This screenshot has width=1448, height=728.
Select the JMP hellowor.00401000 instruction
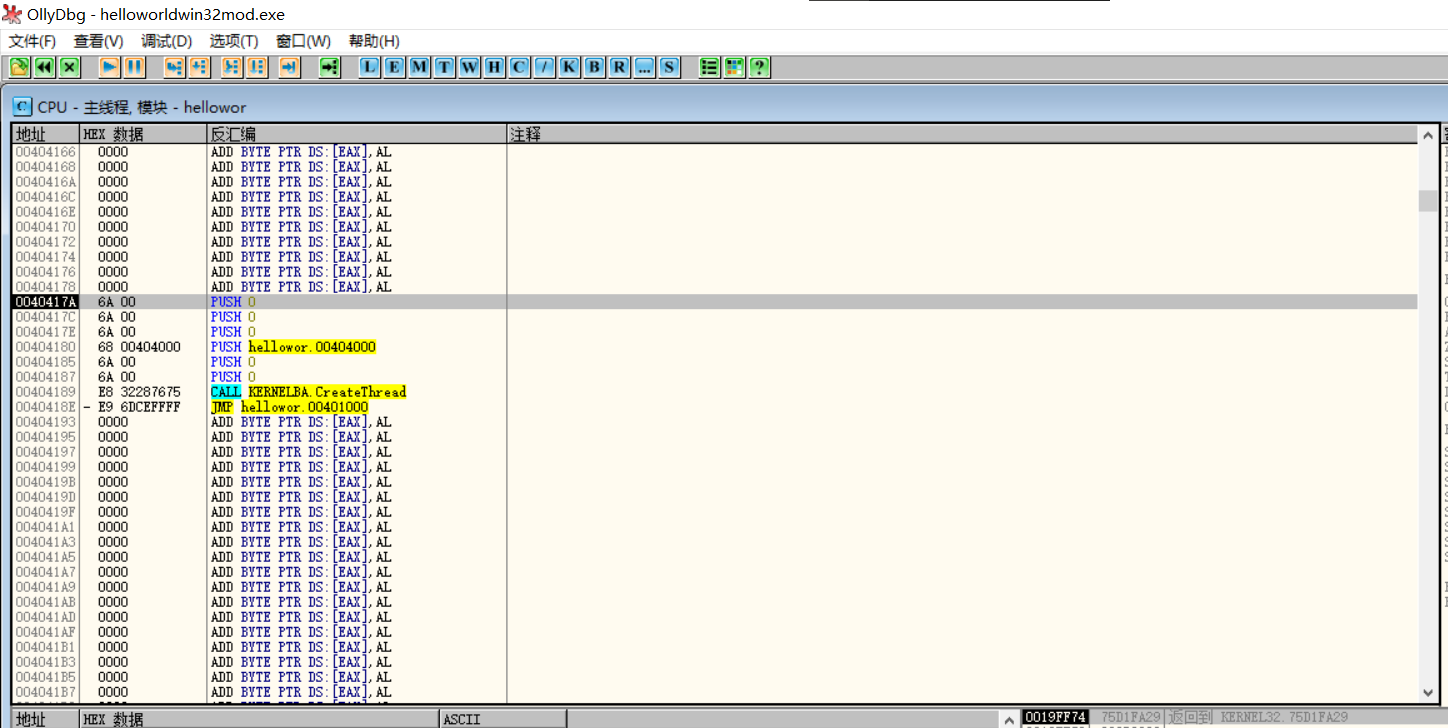289,407
